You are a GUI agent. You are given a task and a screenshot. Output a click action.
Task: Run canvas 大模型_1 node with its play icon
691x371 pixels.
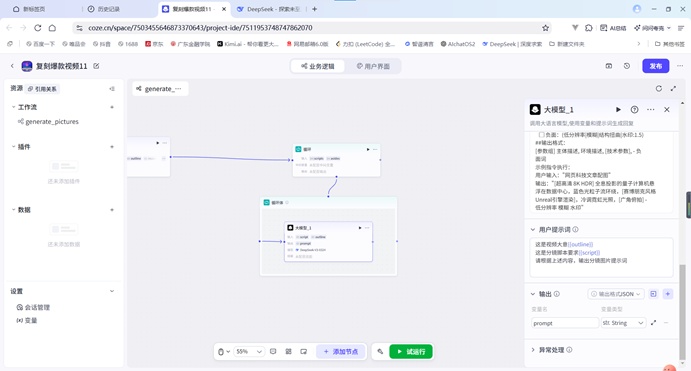pos(360,228)
